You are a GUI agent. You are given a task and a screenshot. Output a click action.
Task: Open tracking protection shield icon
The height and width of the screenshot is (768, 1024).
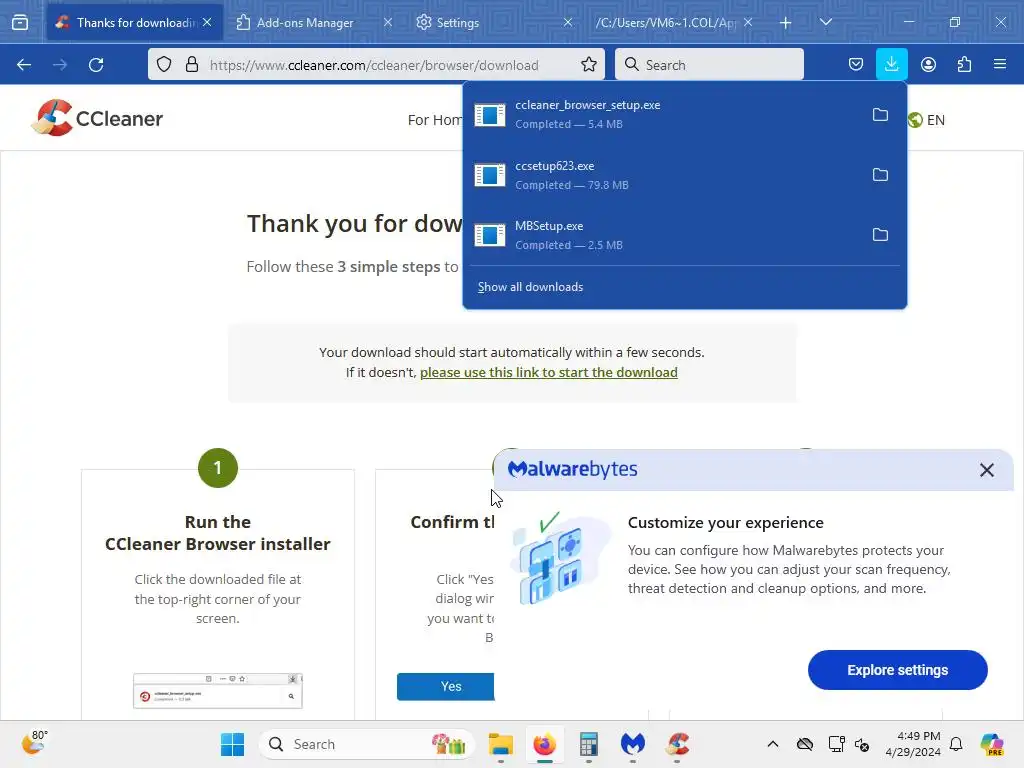[164, 65]
